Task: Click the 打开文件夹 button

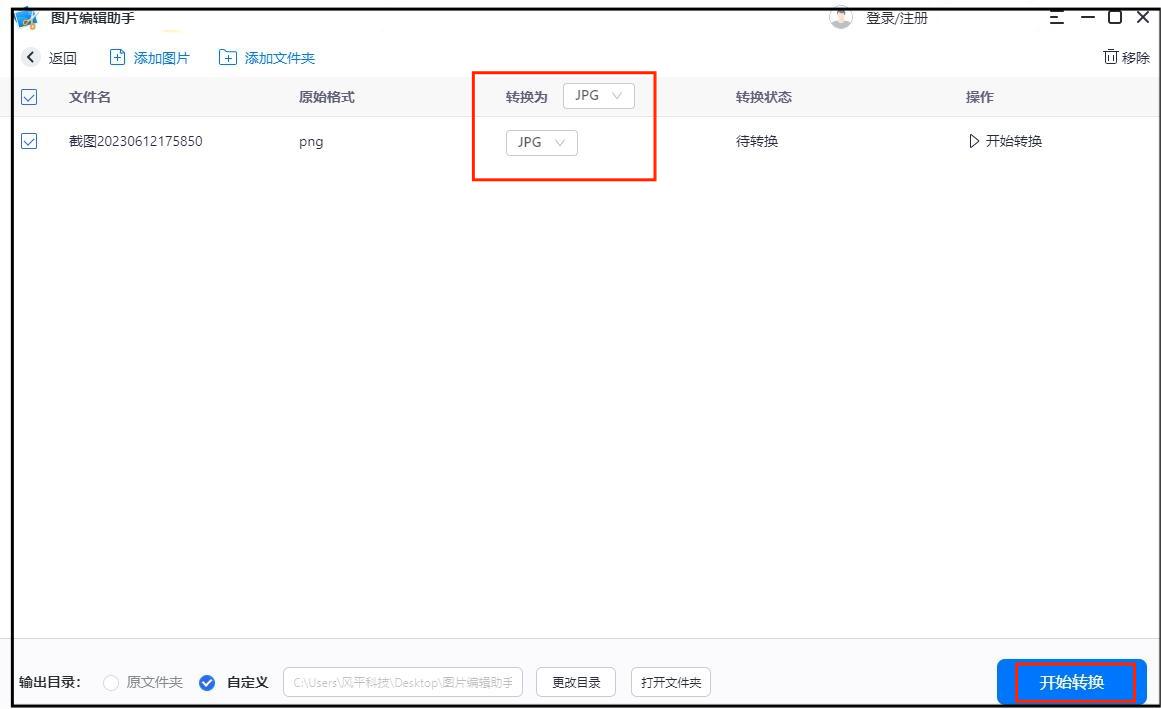Action: (x=670, y=682)
